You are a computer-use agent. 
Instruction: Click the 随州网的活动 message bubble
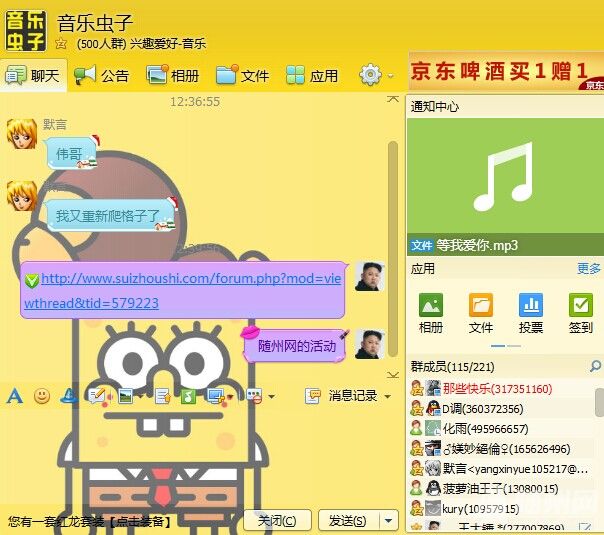(x=295, y=345)
